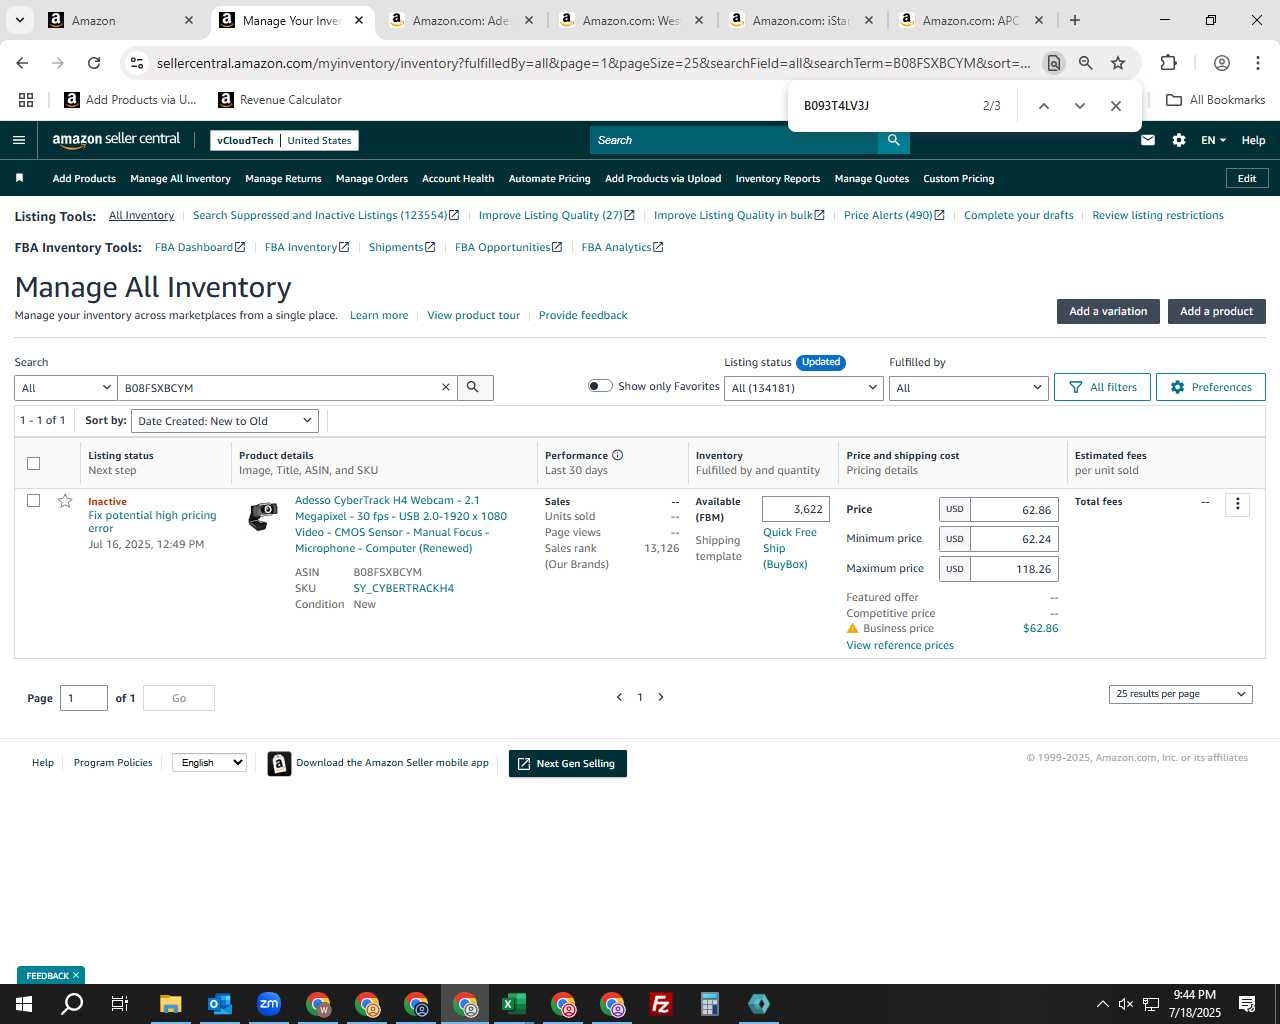Click the Amazon Seller Central logo

point(116,140)
